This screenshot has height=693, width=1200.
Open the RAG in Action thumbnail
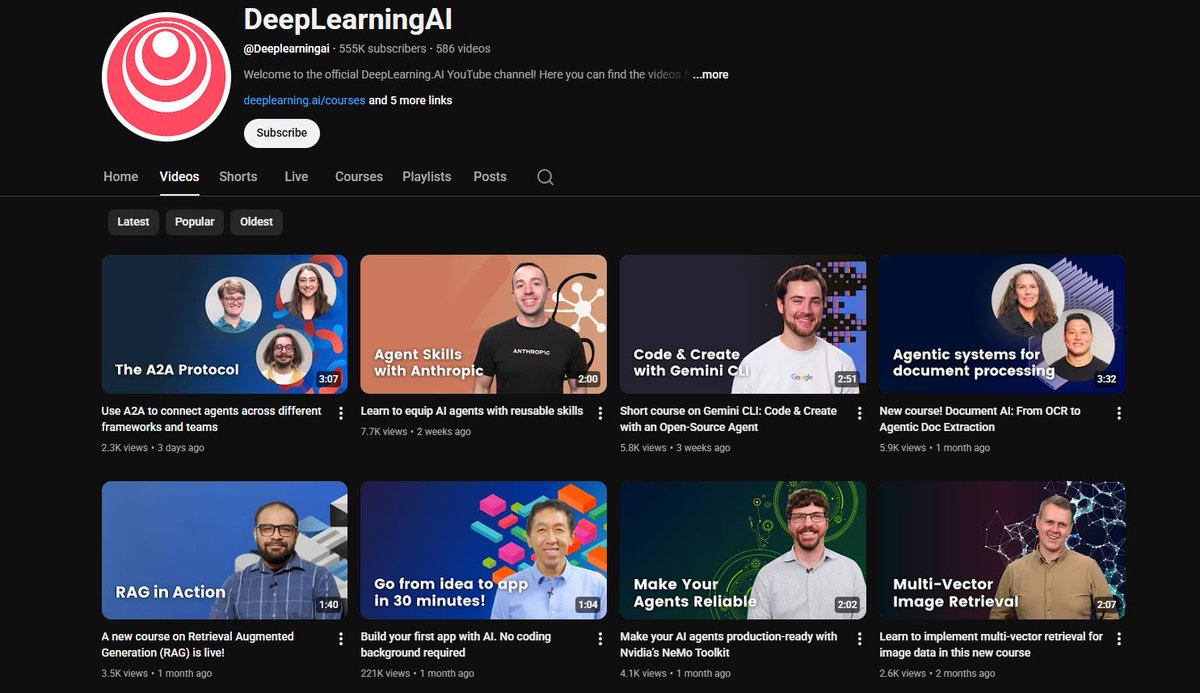click(x=225, y=550)
